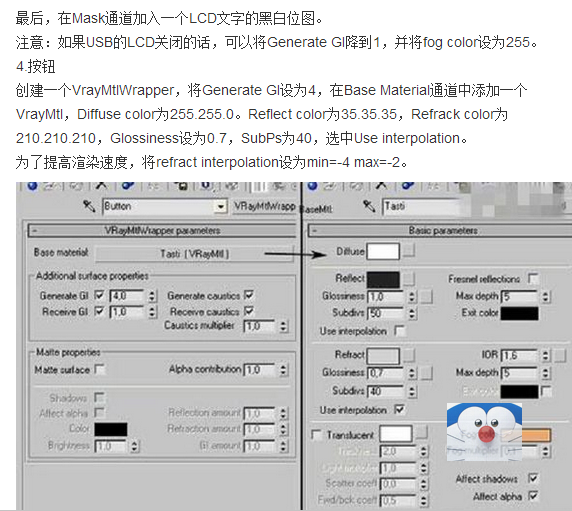Disable the Generate caustics checkbox
The image size is (572, 511).
click(249, 294)
